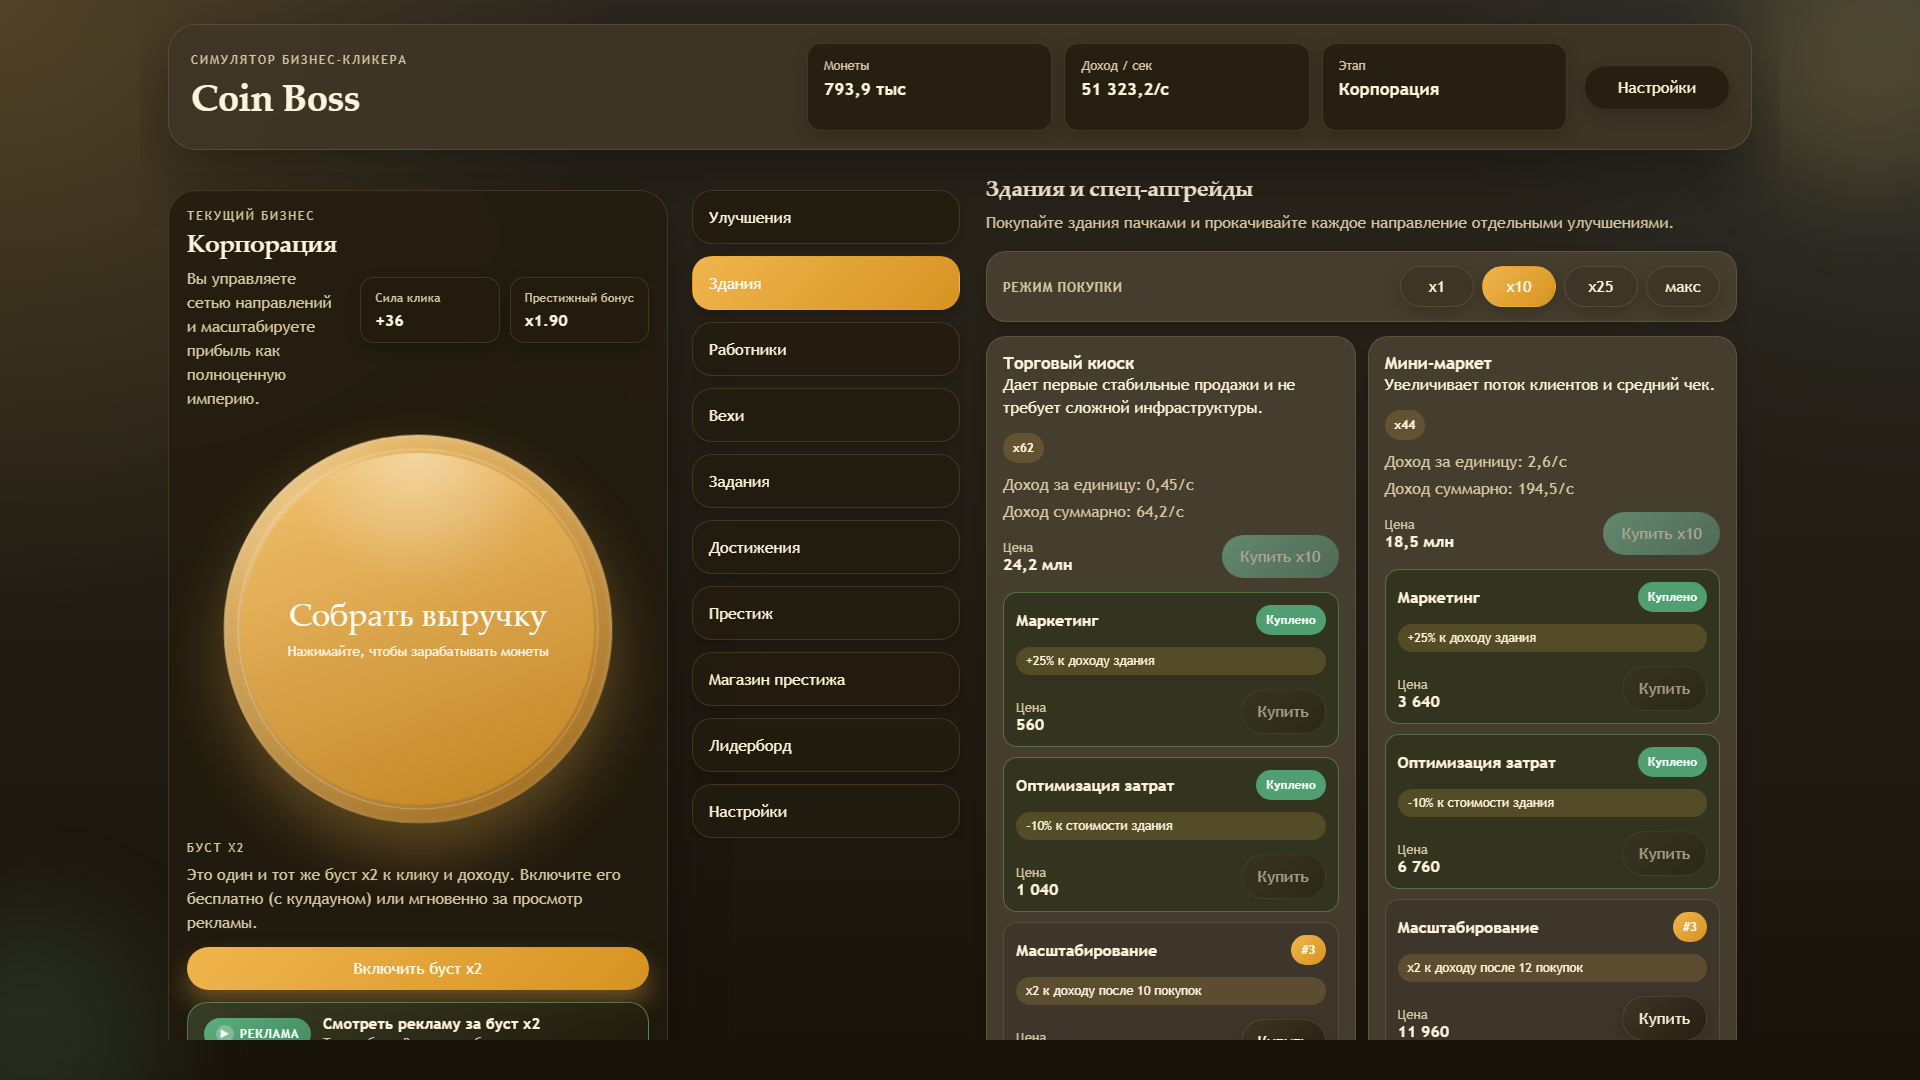Open Настройки button in the header
This screenshot has width=1920, height=1080.
(x=1656, y=88)
